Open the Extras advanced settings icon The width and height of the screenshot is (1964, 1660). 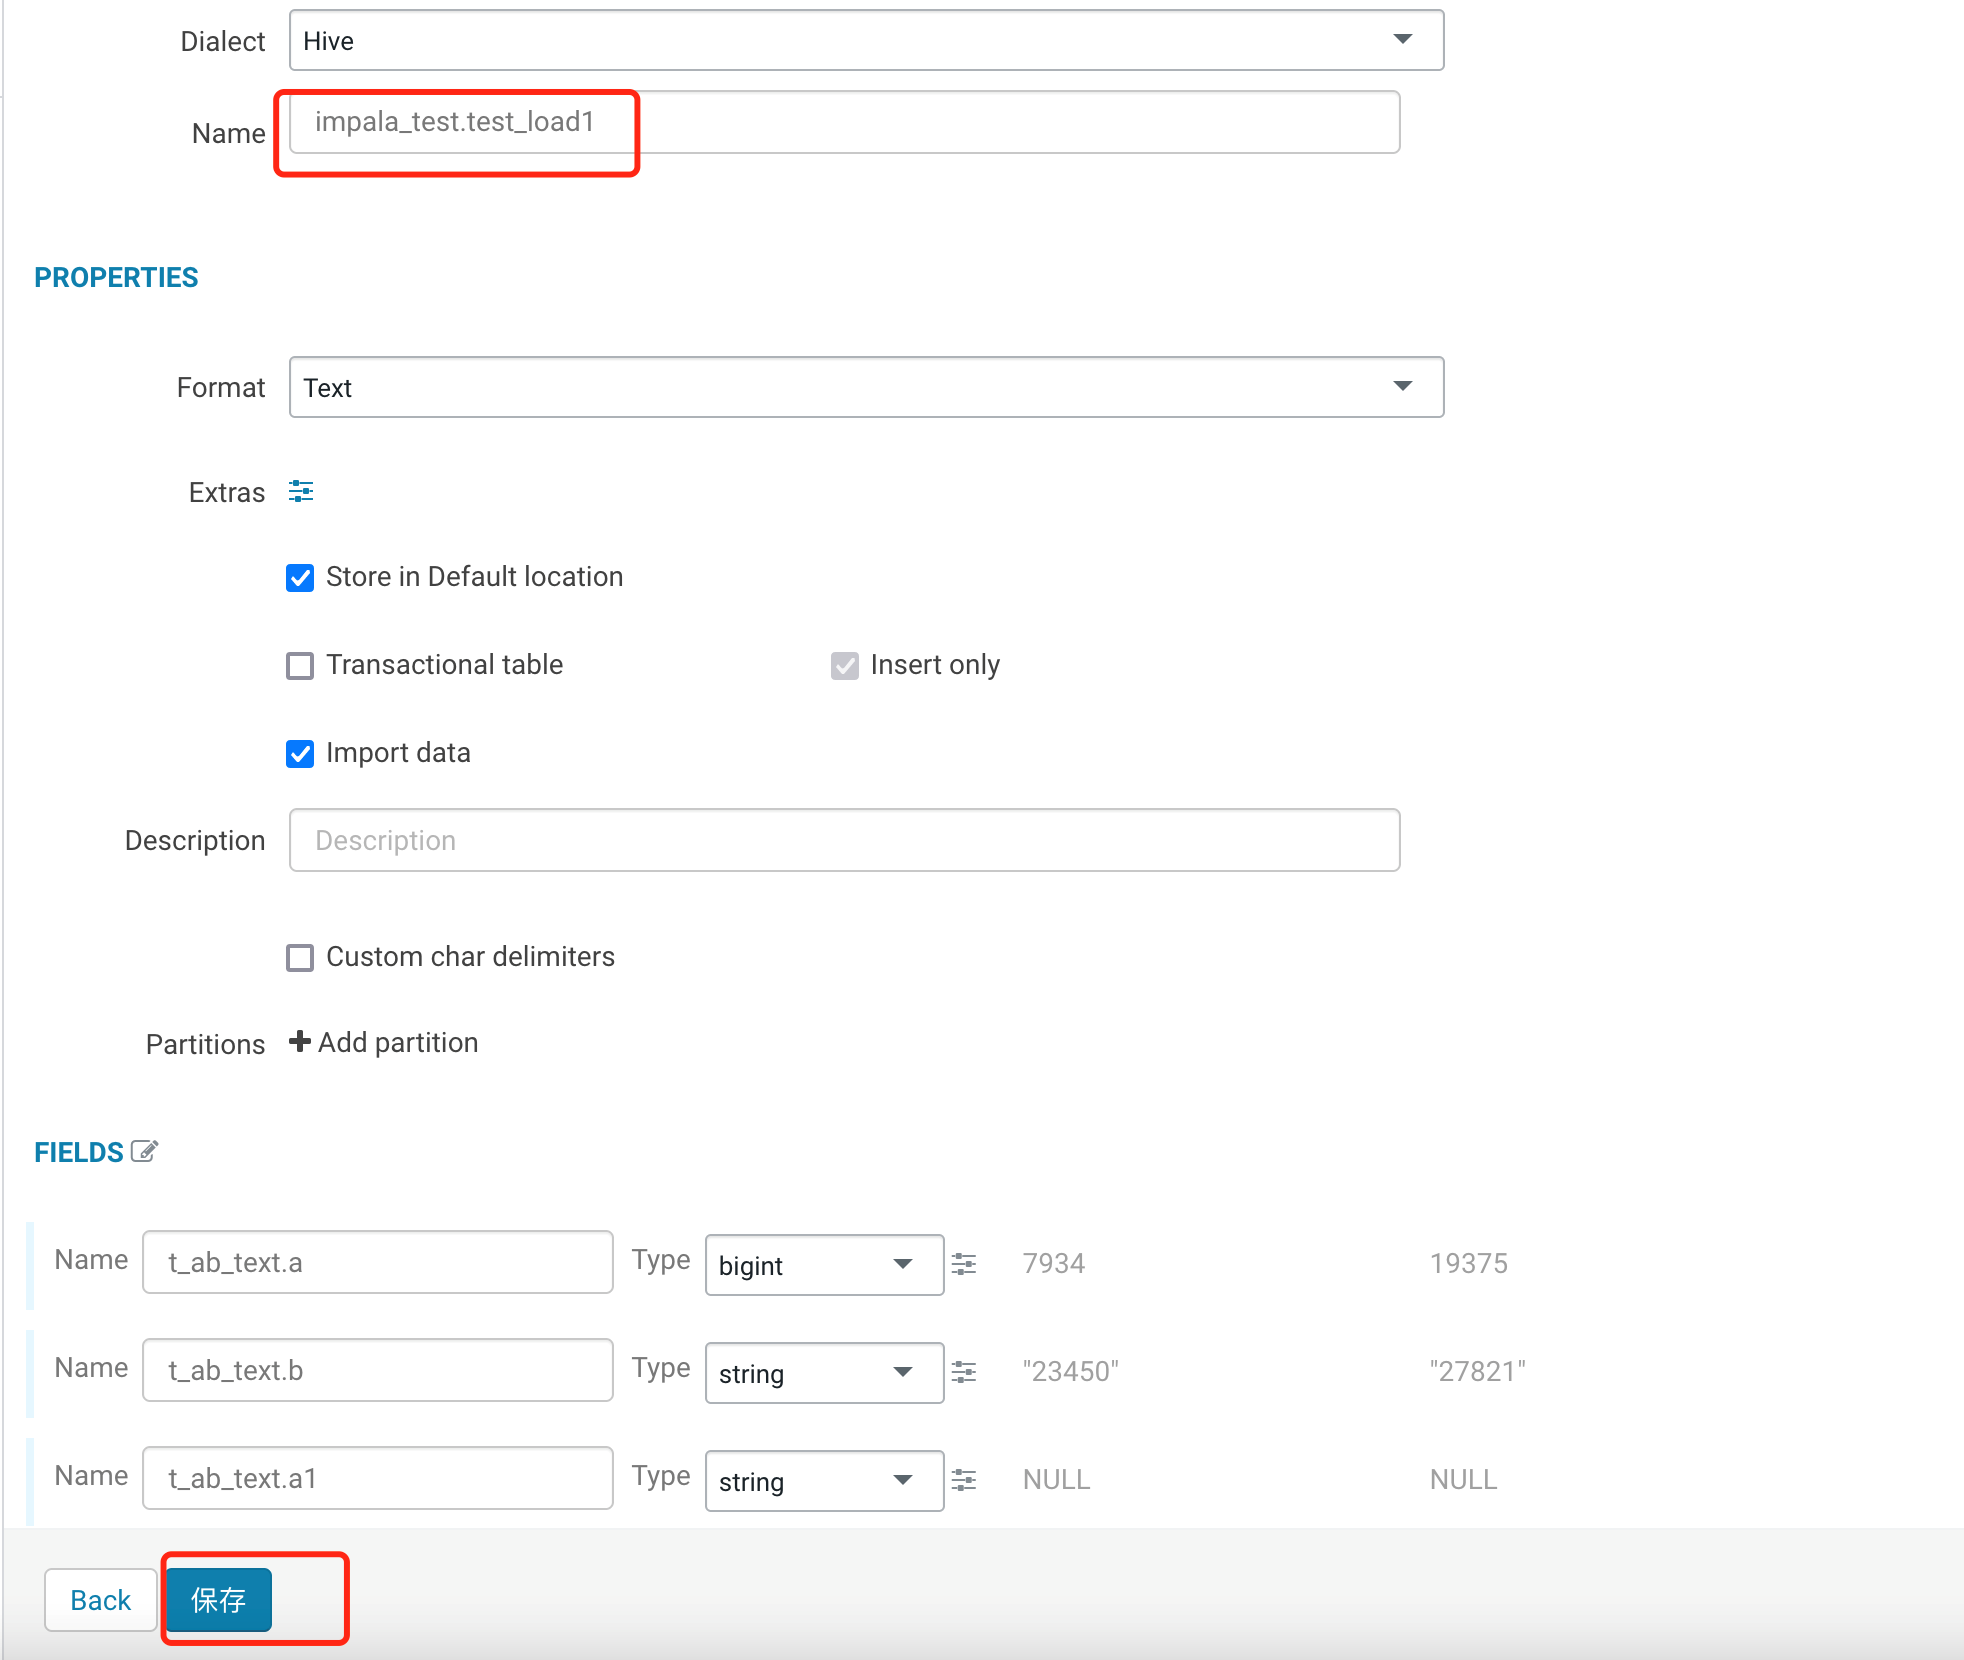pyautogui.click(x=301, y=491)
